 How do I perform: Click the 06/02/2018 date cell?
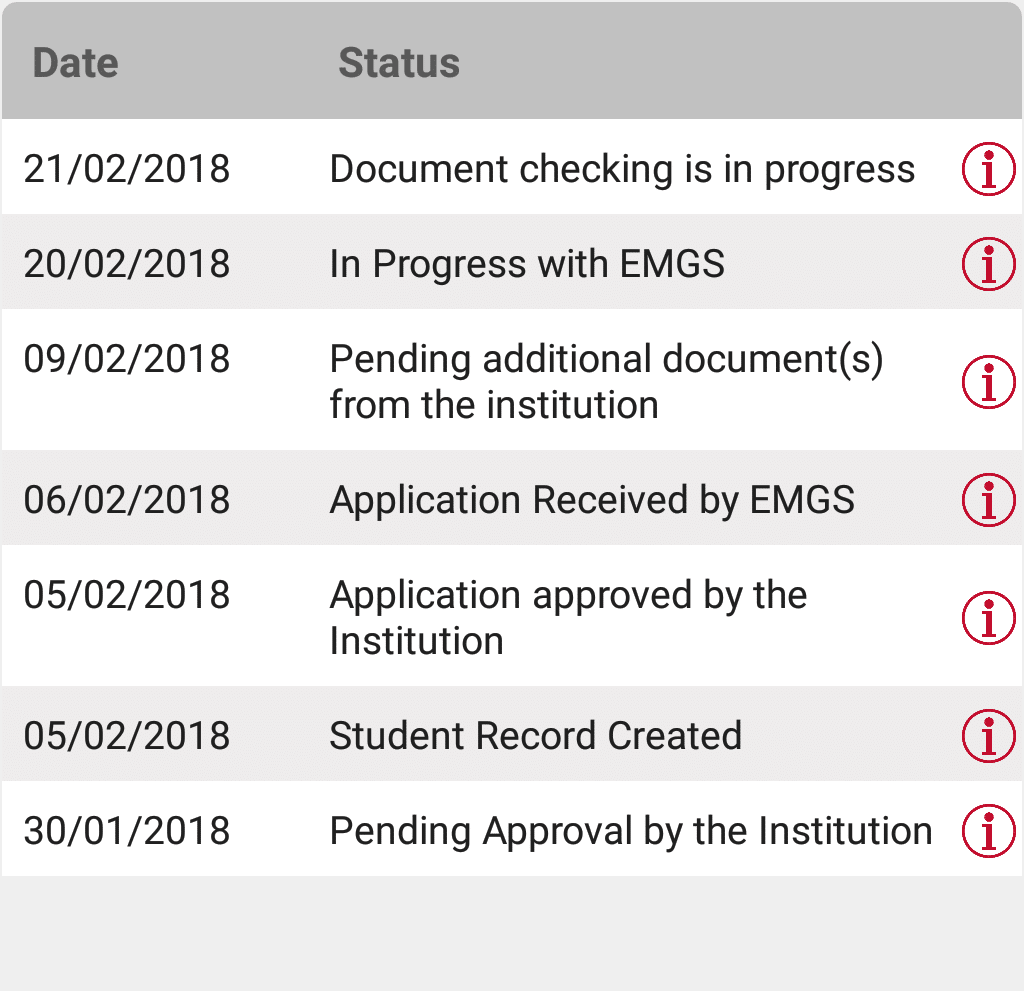[x=127, y=499]
